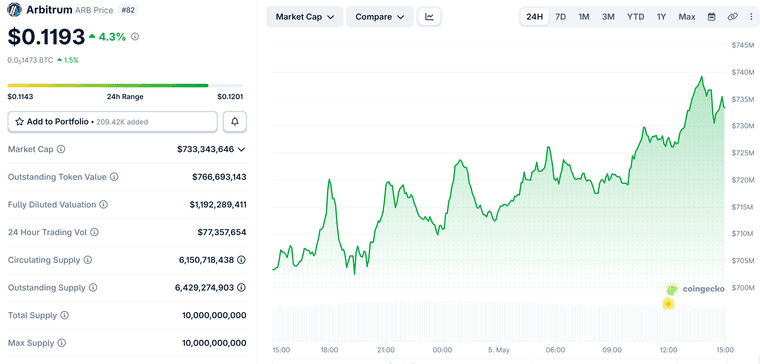The image size is (760, 364).
Task: Select the 3M time range tab
Action: click(x=608, y=17)
